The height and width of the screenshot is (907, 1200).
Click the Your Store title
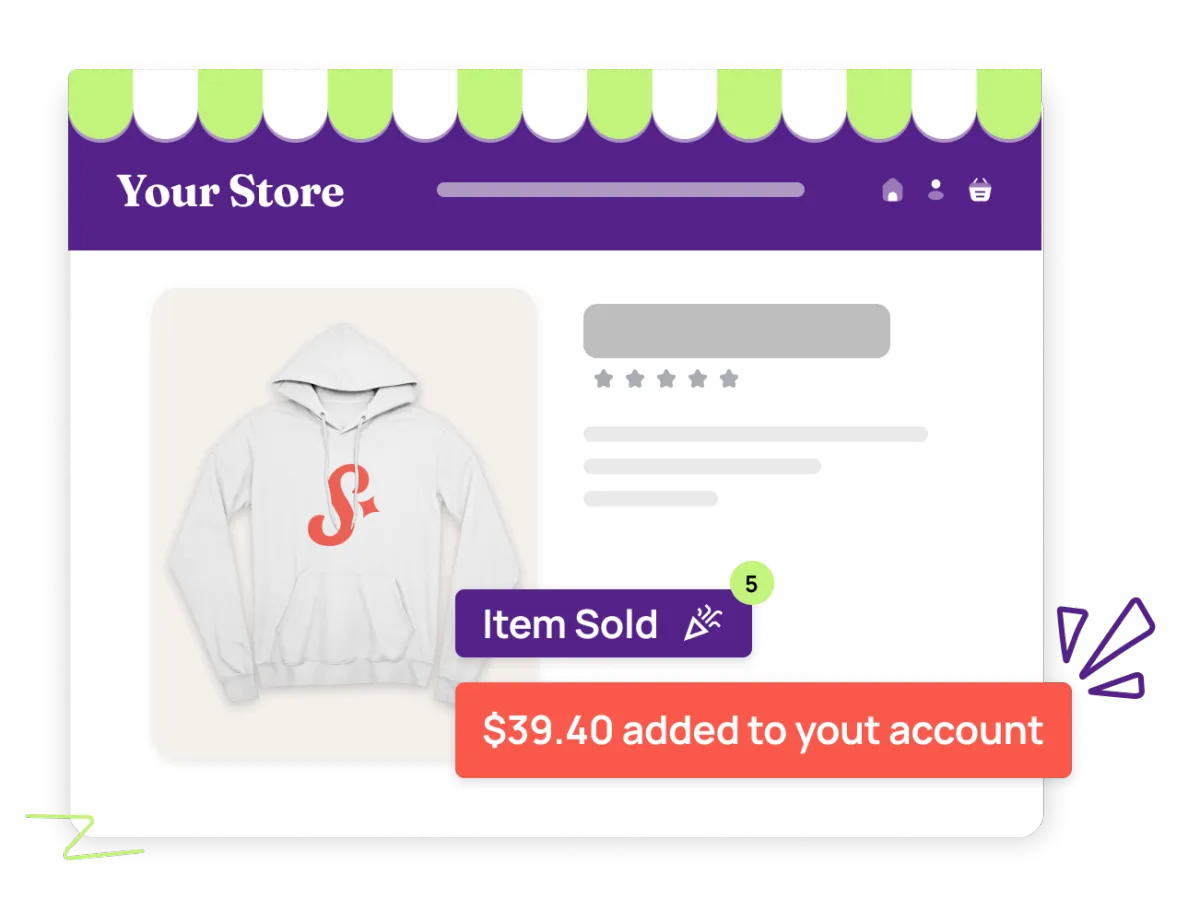pyautogui.click(x=230, y=191)
